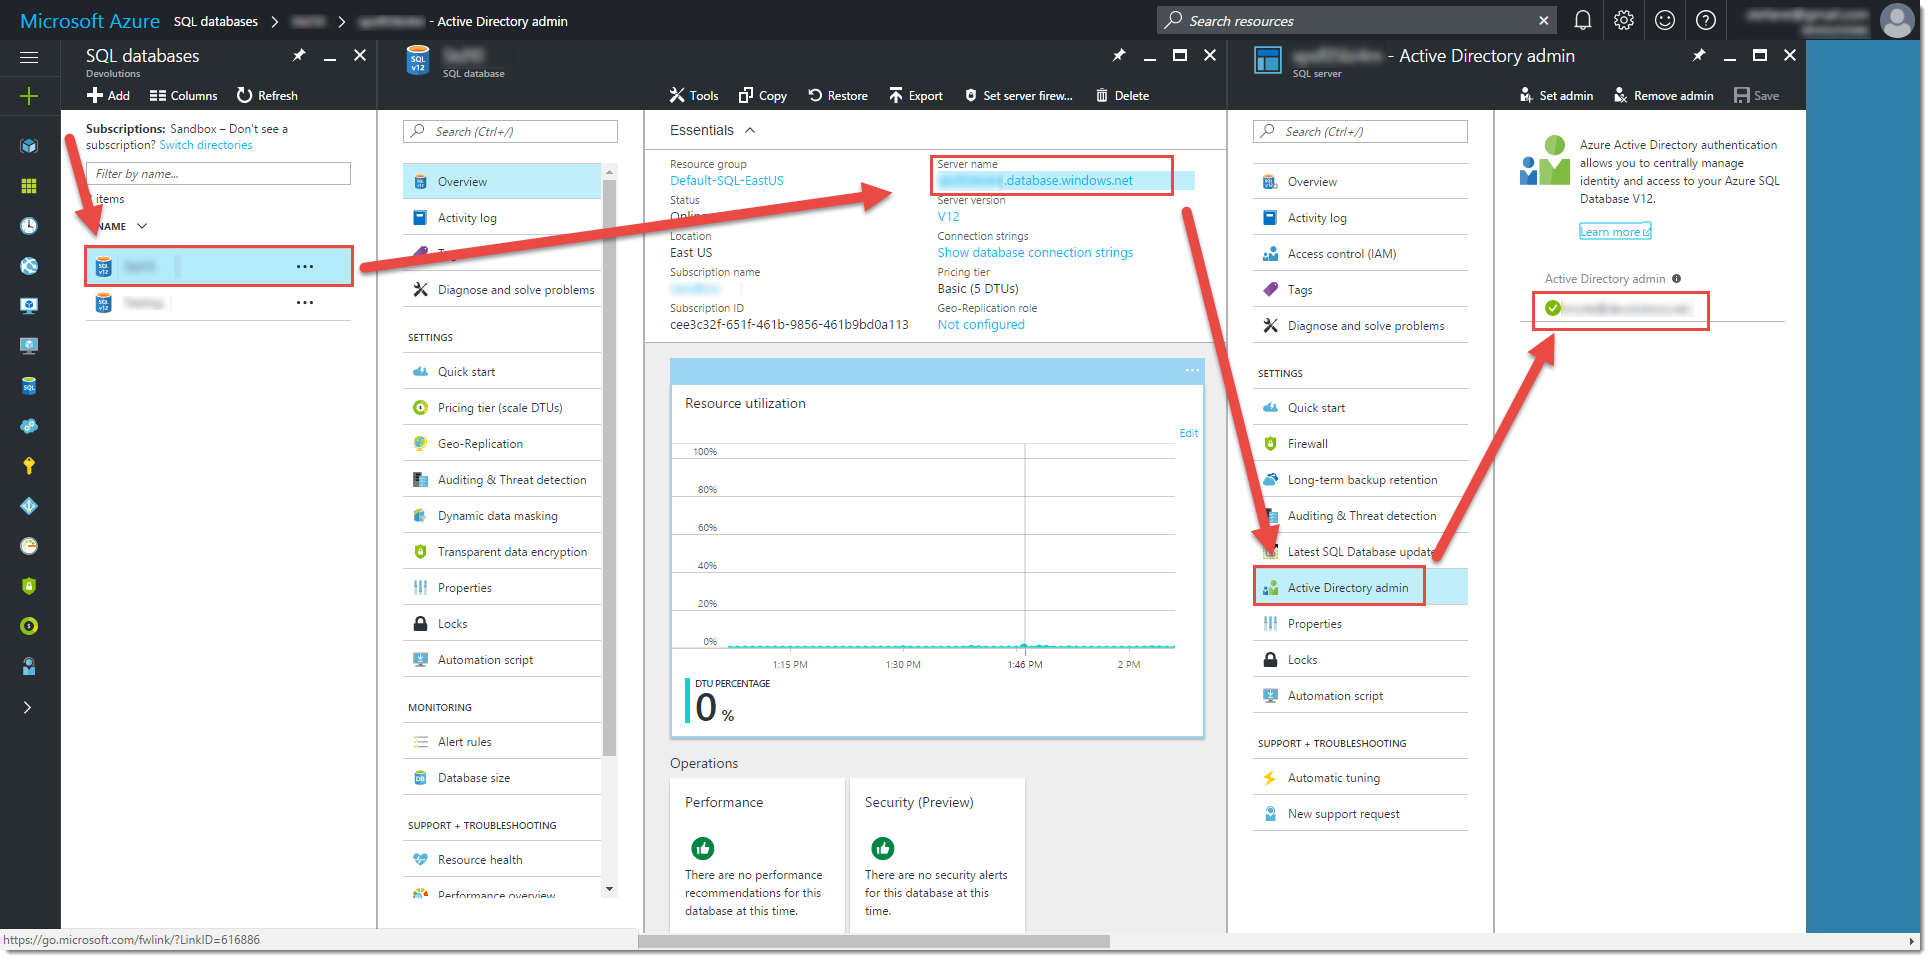
Task: Click the Filter by name field
Action: coord(219,174)
